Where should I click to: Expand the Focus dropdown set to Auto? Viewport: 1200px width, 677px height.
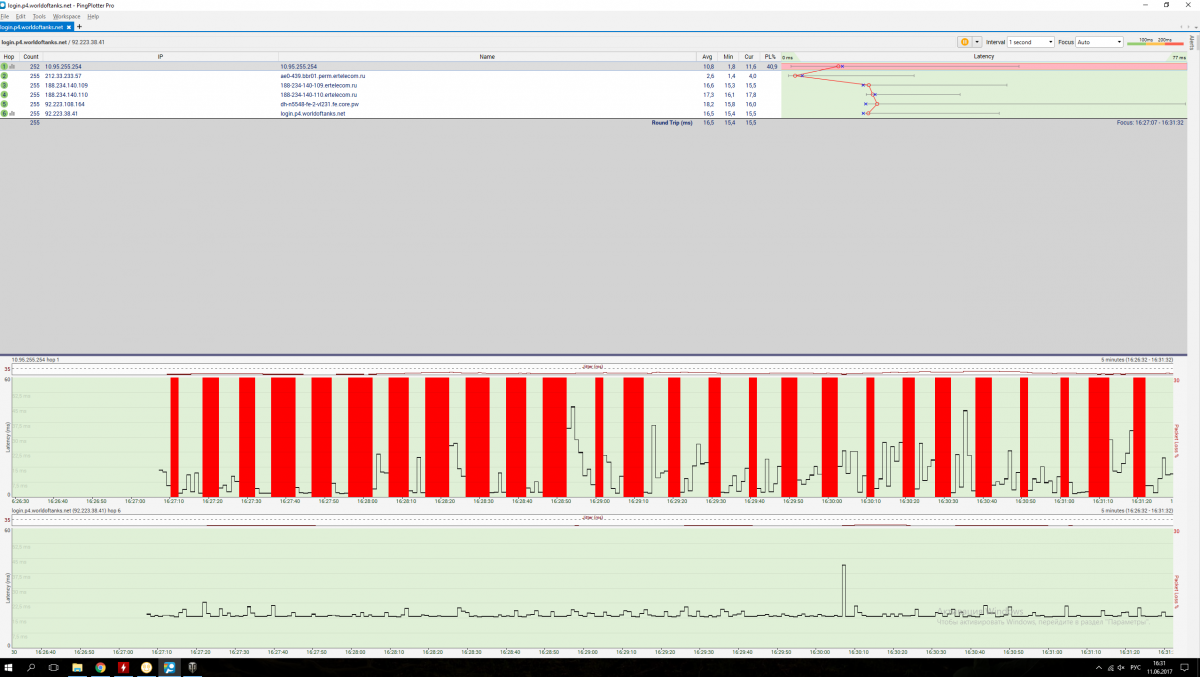click(1098, 42)
